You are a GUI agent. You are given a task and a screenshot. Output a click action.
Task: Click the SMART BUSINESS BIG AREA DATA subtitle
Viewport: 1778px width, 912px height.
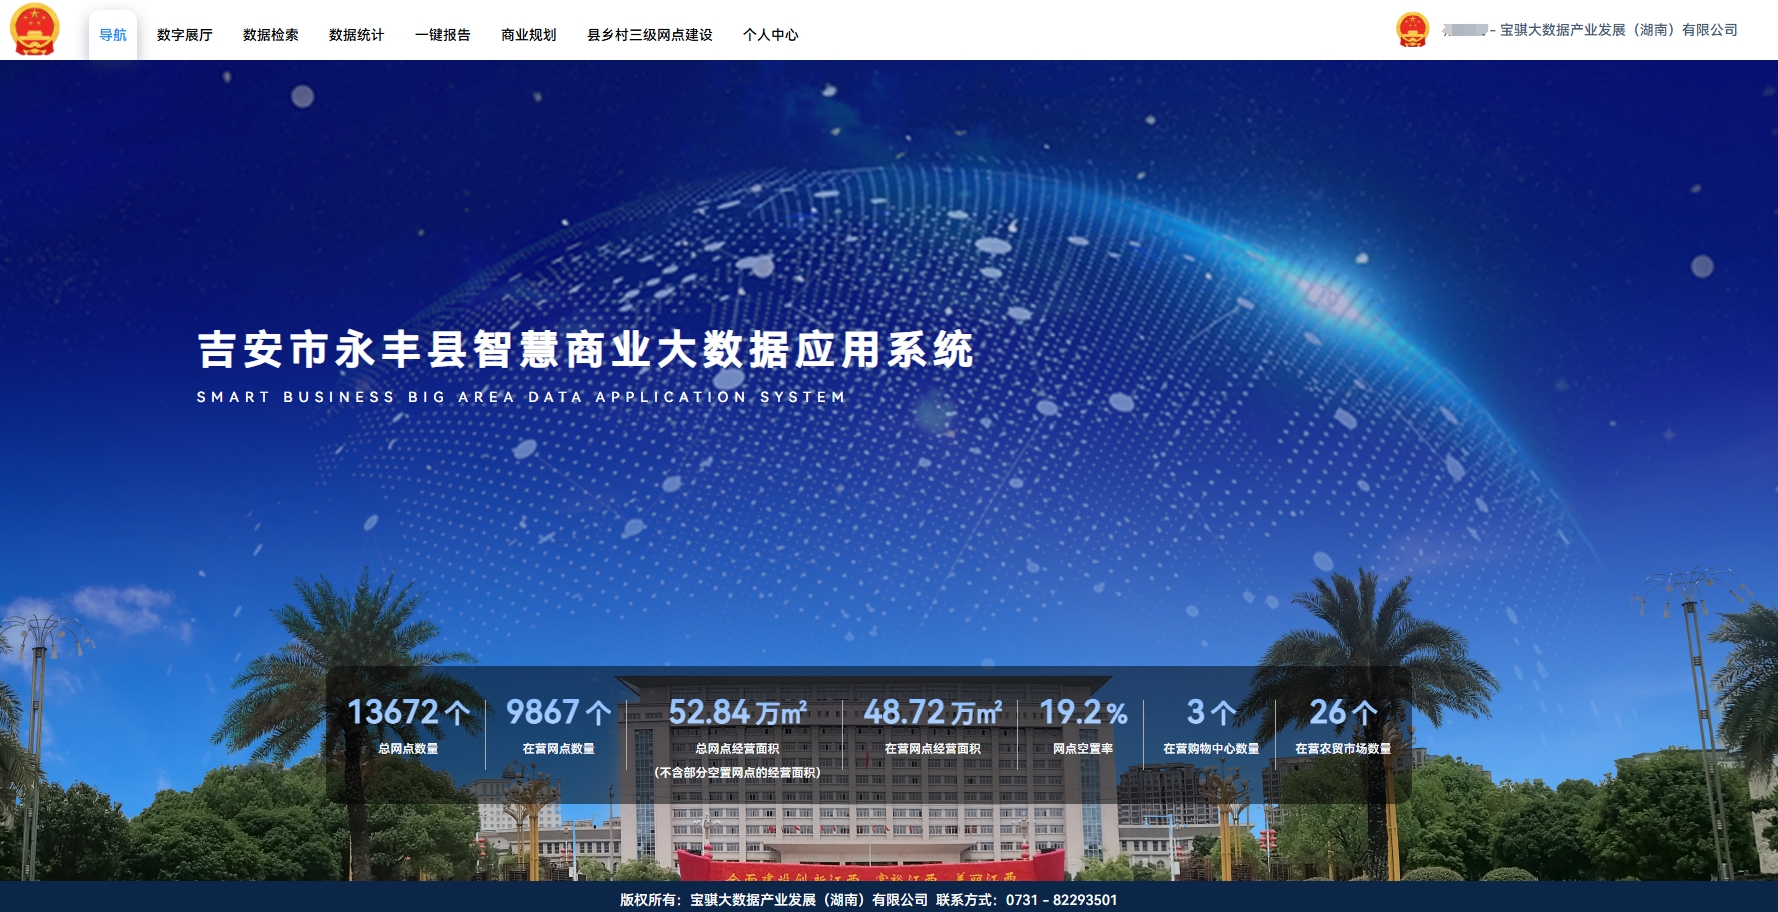tap(521, 397)
